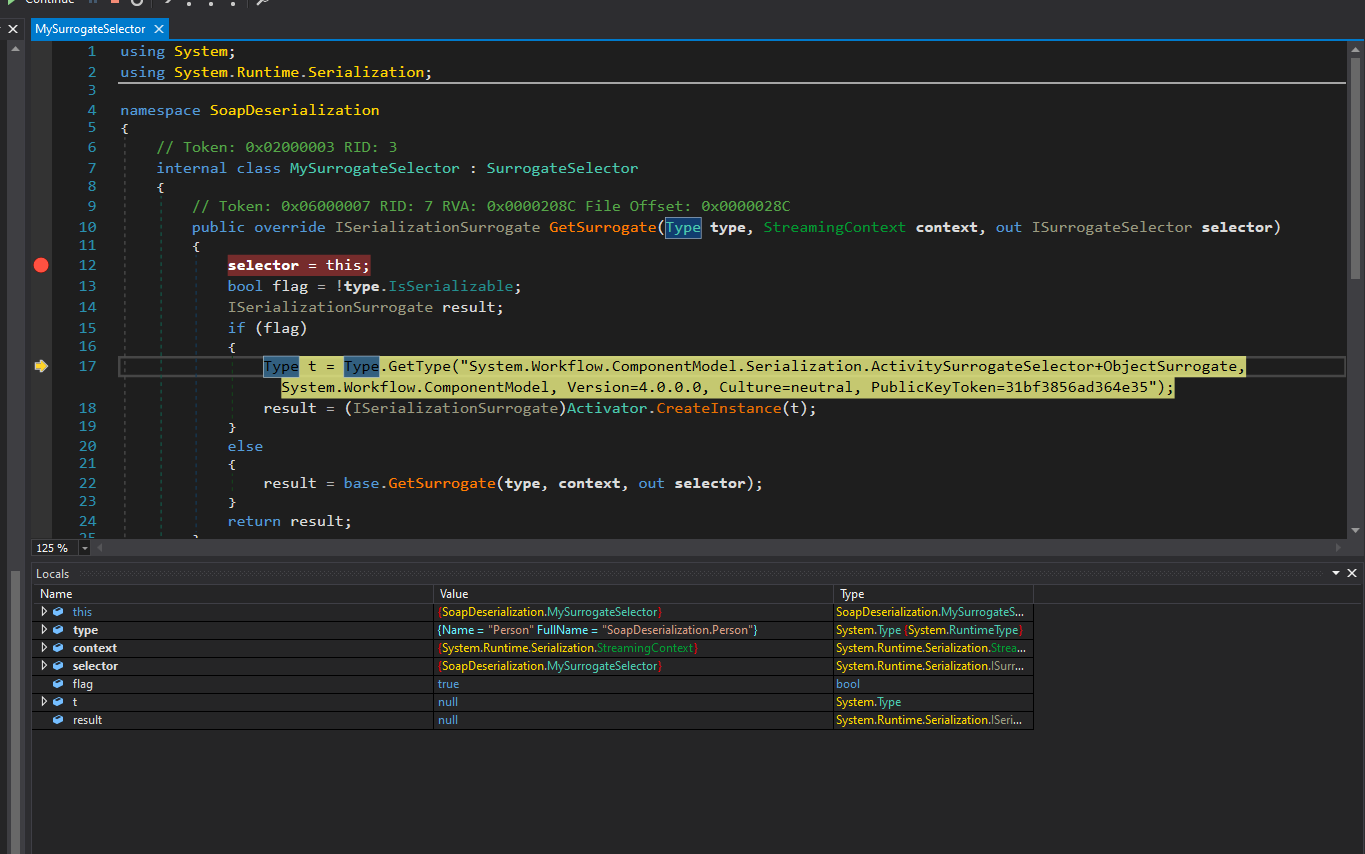
Task: Open the Locals panel options dropdown arrow
Action: click(x=1336, y=573)
